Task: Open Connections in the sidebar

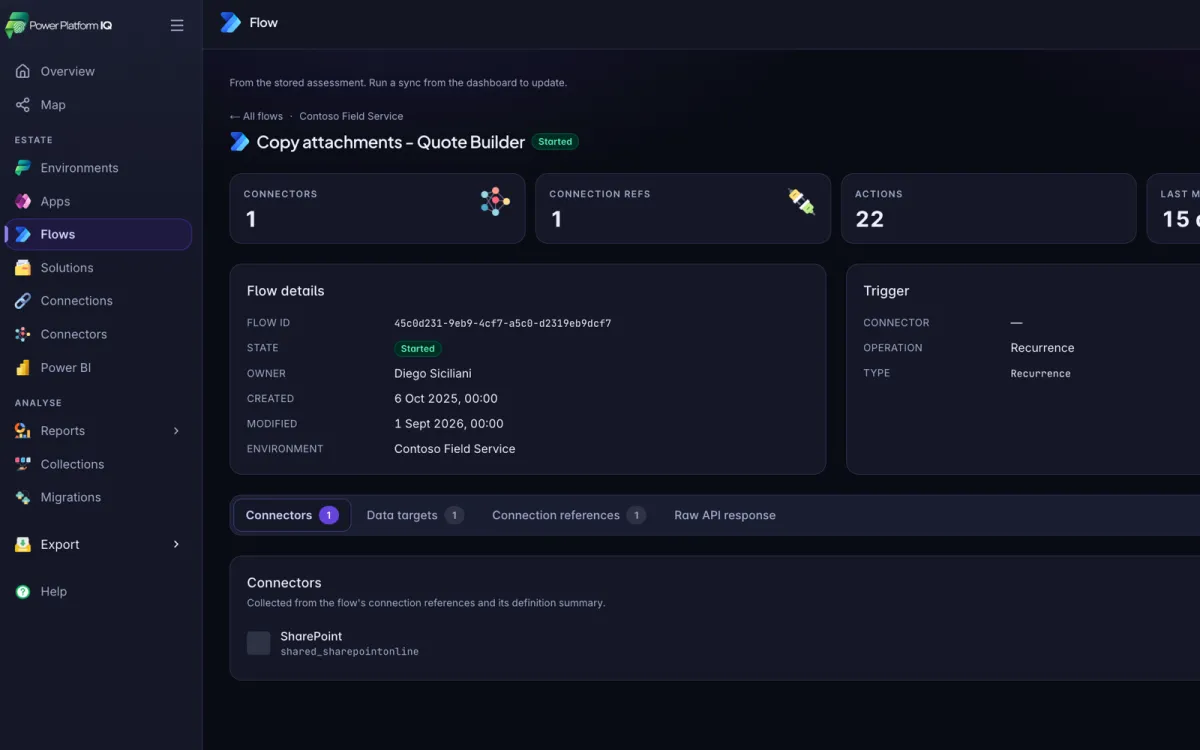Action: pos(98,300)
